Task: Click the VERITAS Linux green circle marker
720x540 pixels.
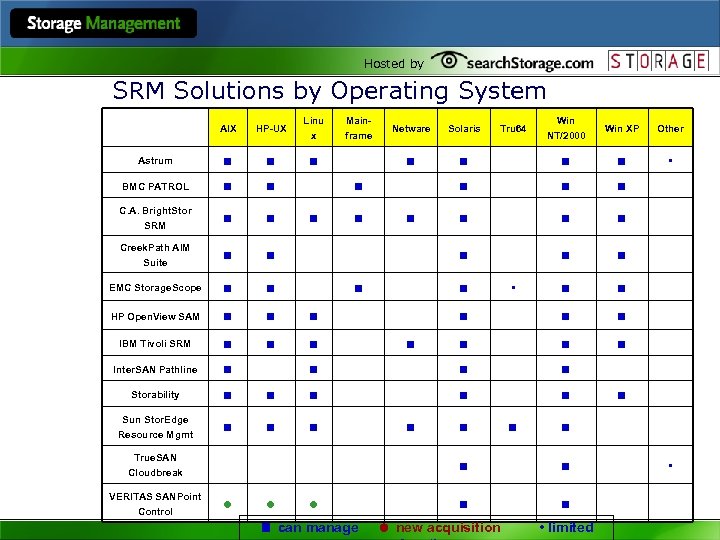Action: (314, 504)
